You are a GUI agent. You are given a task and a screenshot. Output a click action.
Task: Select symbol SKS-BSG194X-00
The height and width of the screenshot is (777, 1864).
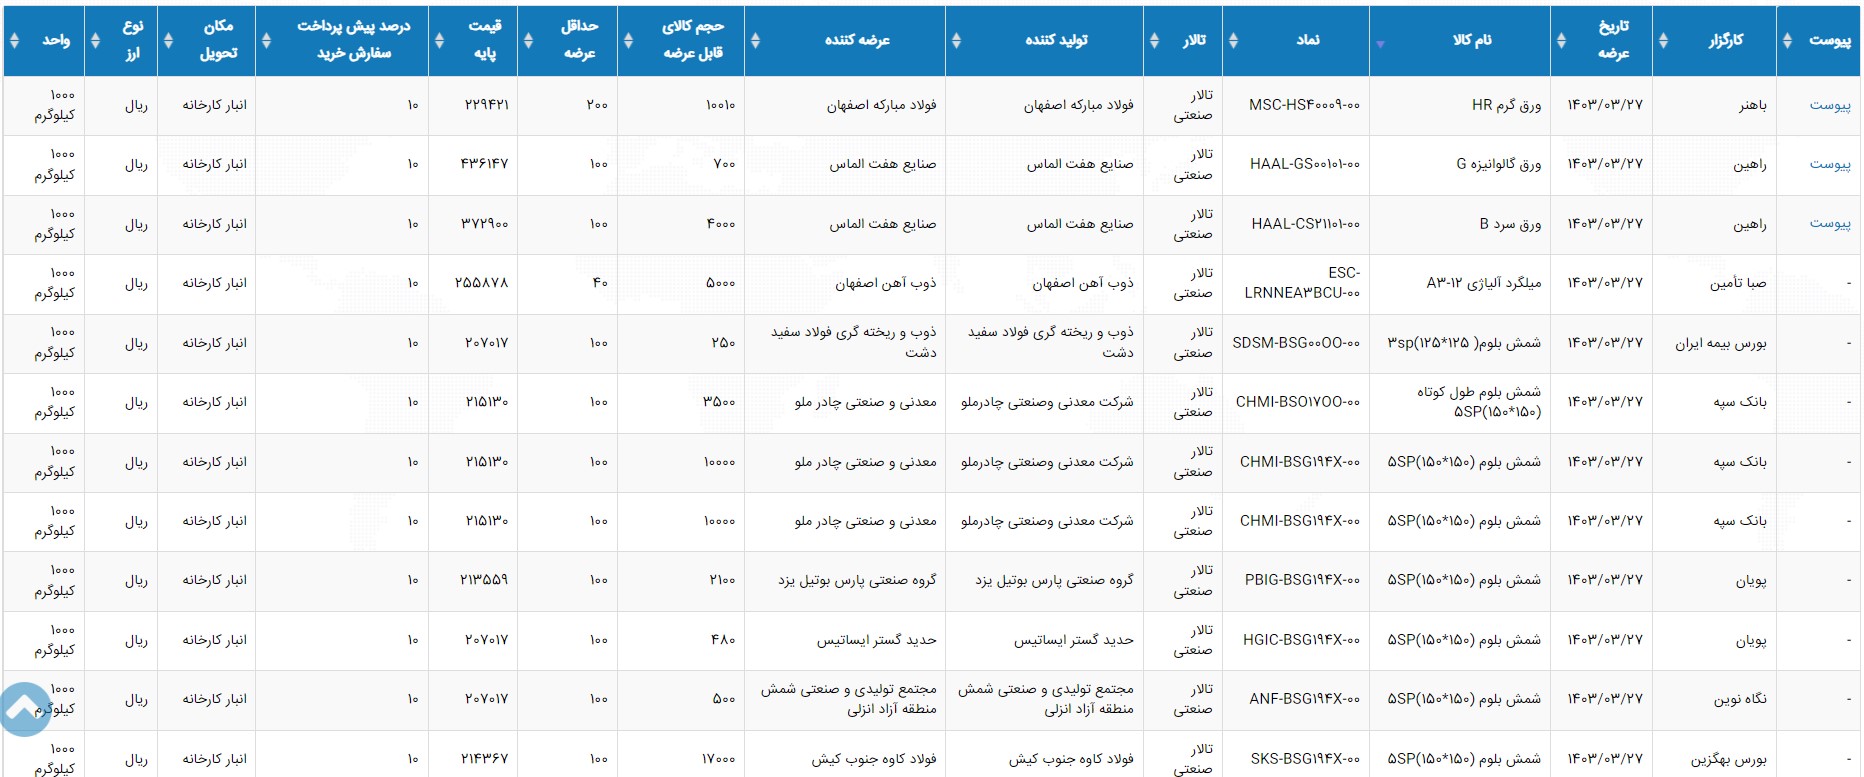pos(1305,759)
